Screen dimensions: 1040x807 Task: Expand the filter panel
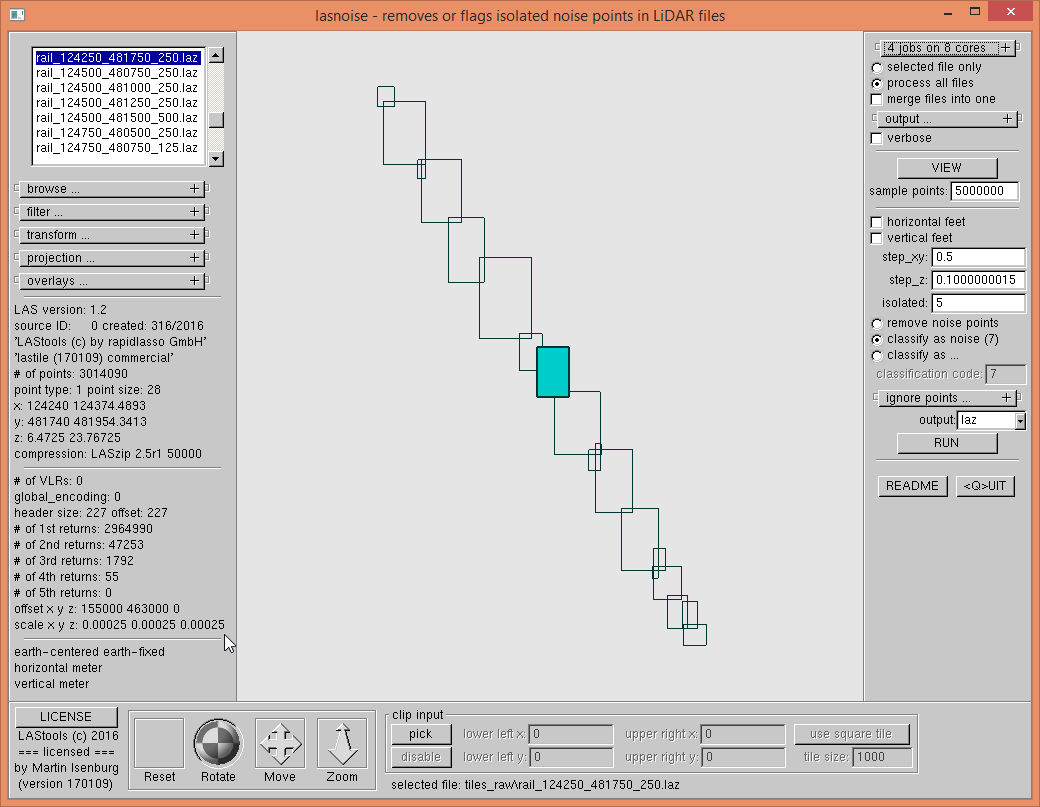click(x=112, y=212)
